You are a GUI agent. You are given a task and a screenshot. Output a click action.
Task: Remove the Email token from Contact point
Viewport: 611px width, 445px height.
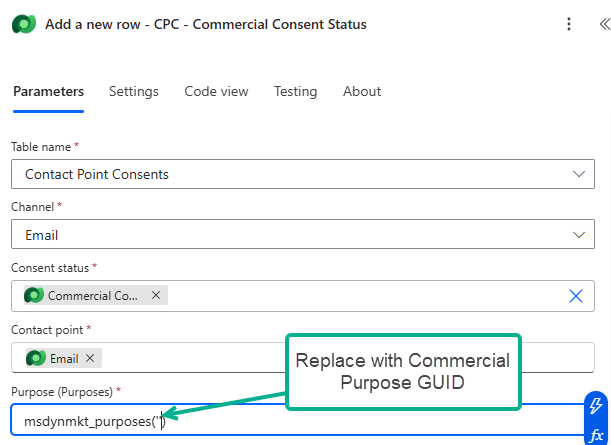coord(90,358)
